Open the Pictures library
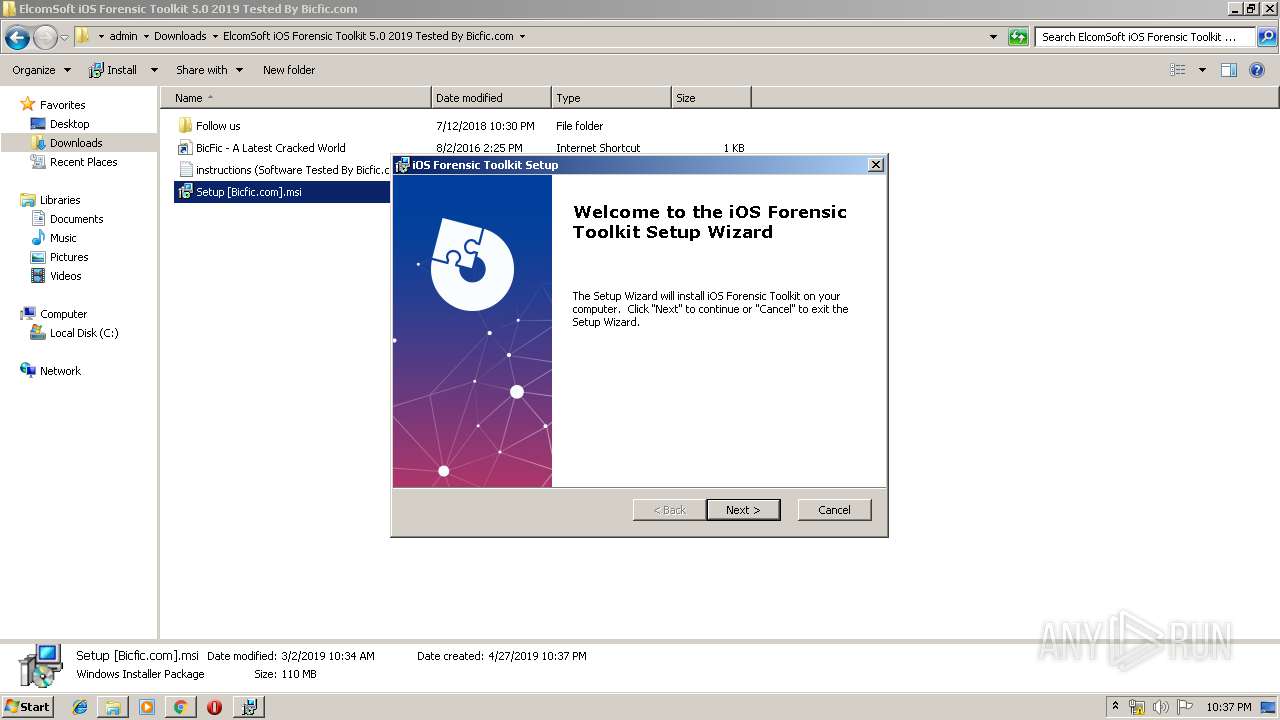Image resolution: width=1280 pixels, height=720 pixels. [x=69, y=257]
